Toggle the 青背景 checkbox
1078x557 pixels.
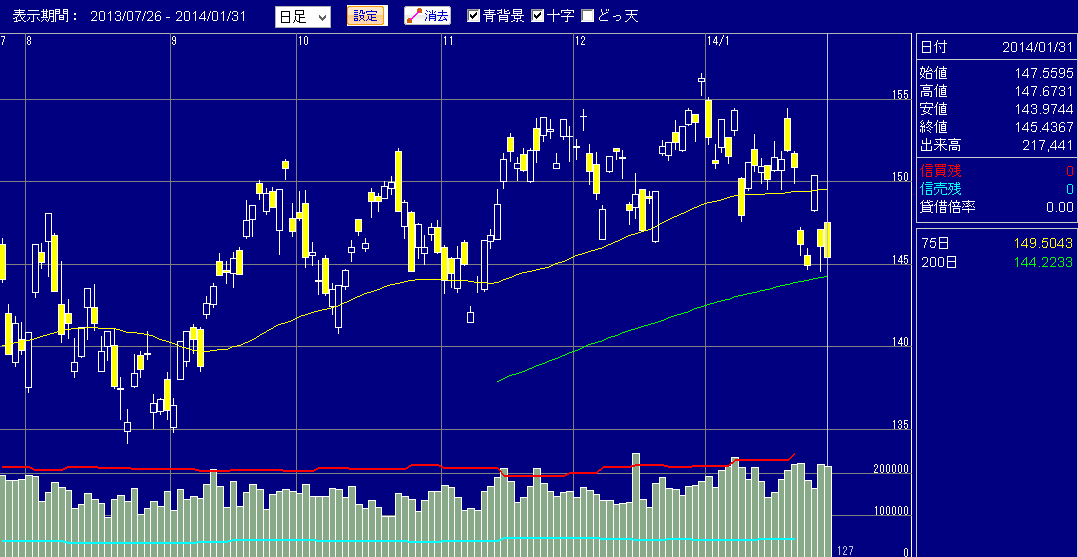tap(474, 16)
